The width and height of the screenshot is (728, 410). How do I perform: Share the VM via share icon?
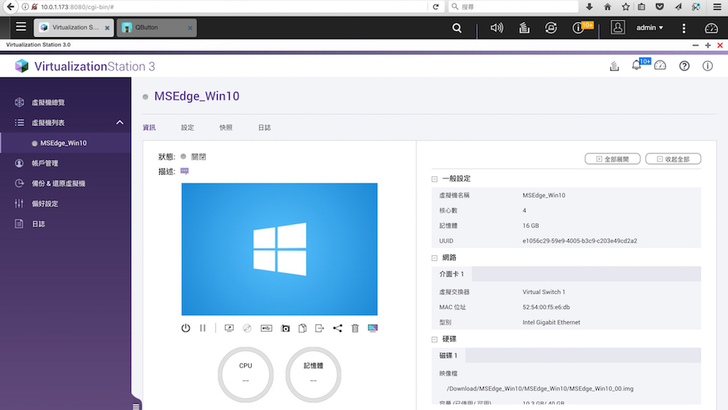click(337, 328)
